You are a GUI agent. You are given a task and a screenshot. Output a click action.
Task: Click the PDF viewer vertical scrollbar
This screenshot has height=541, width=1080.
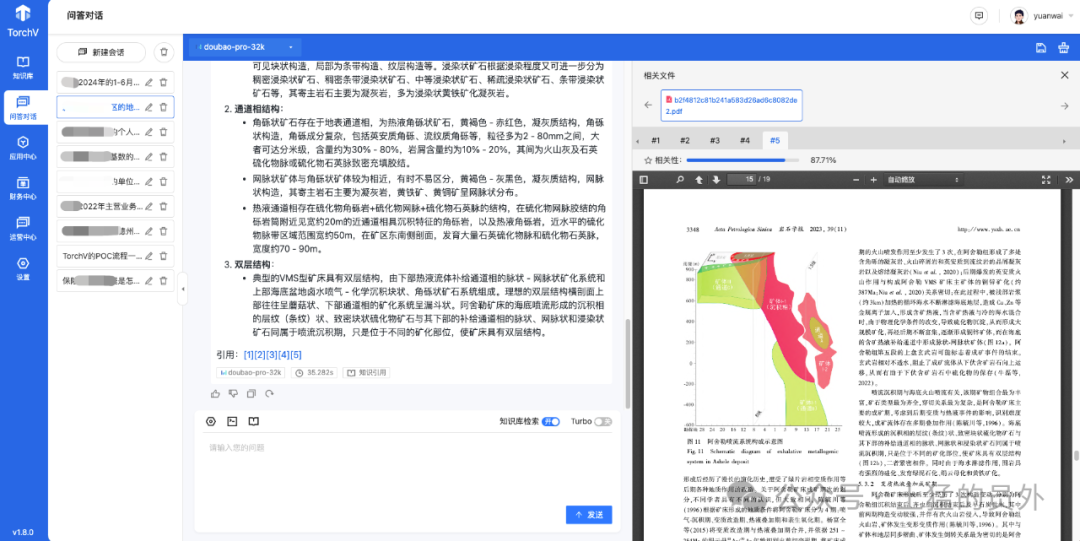pos(1075,456)
